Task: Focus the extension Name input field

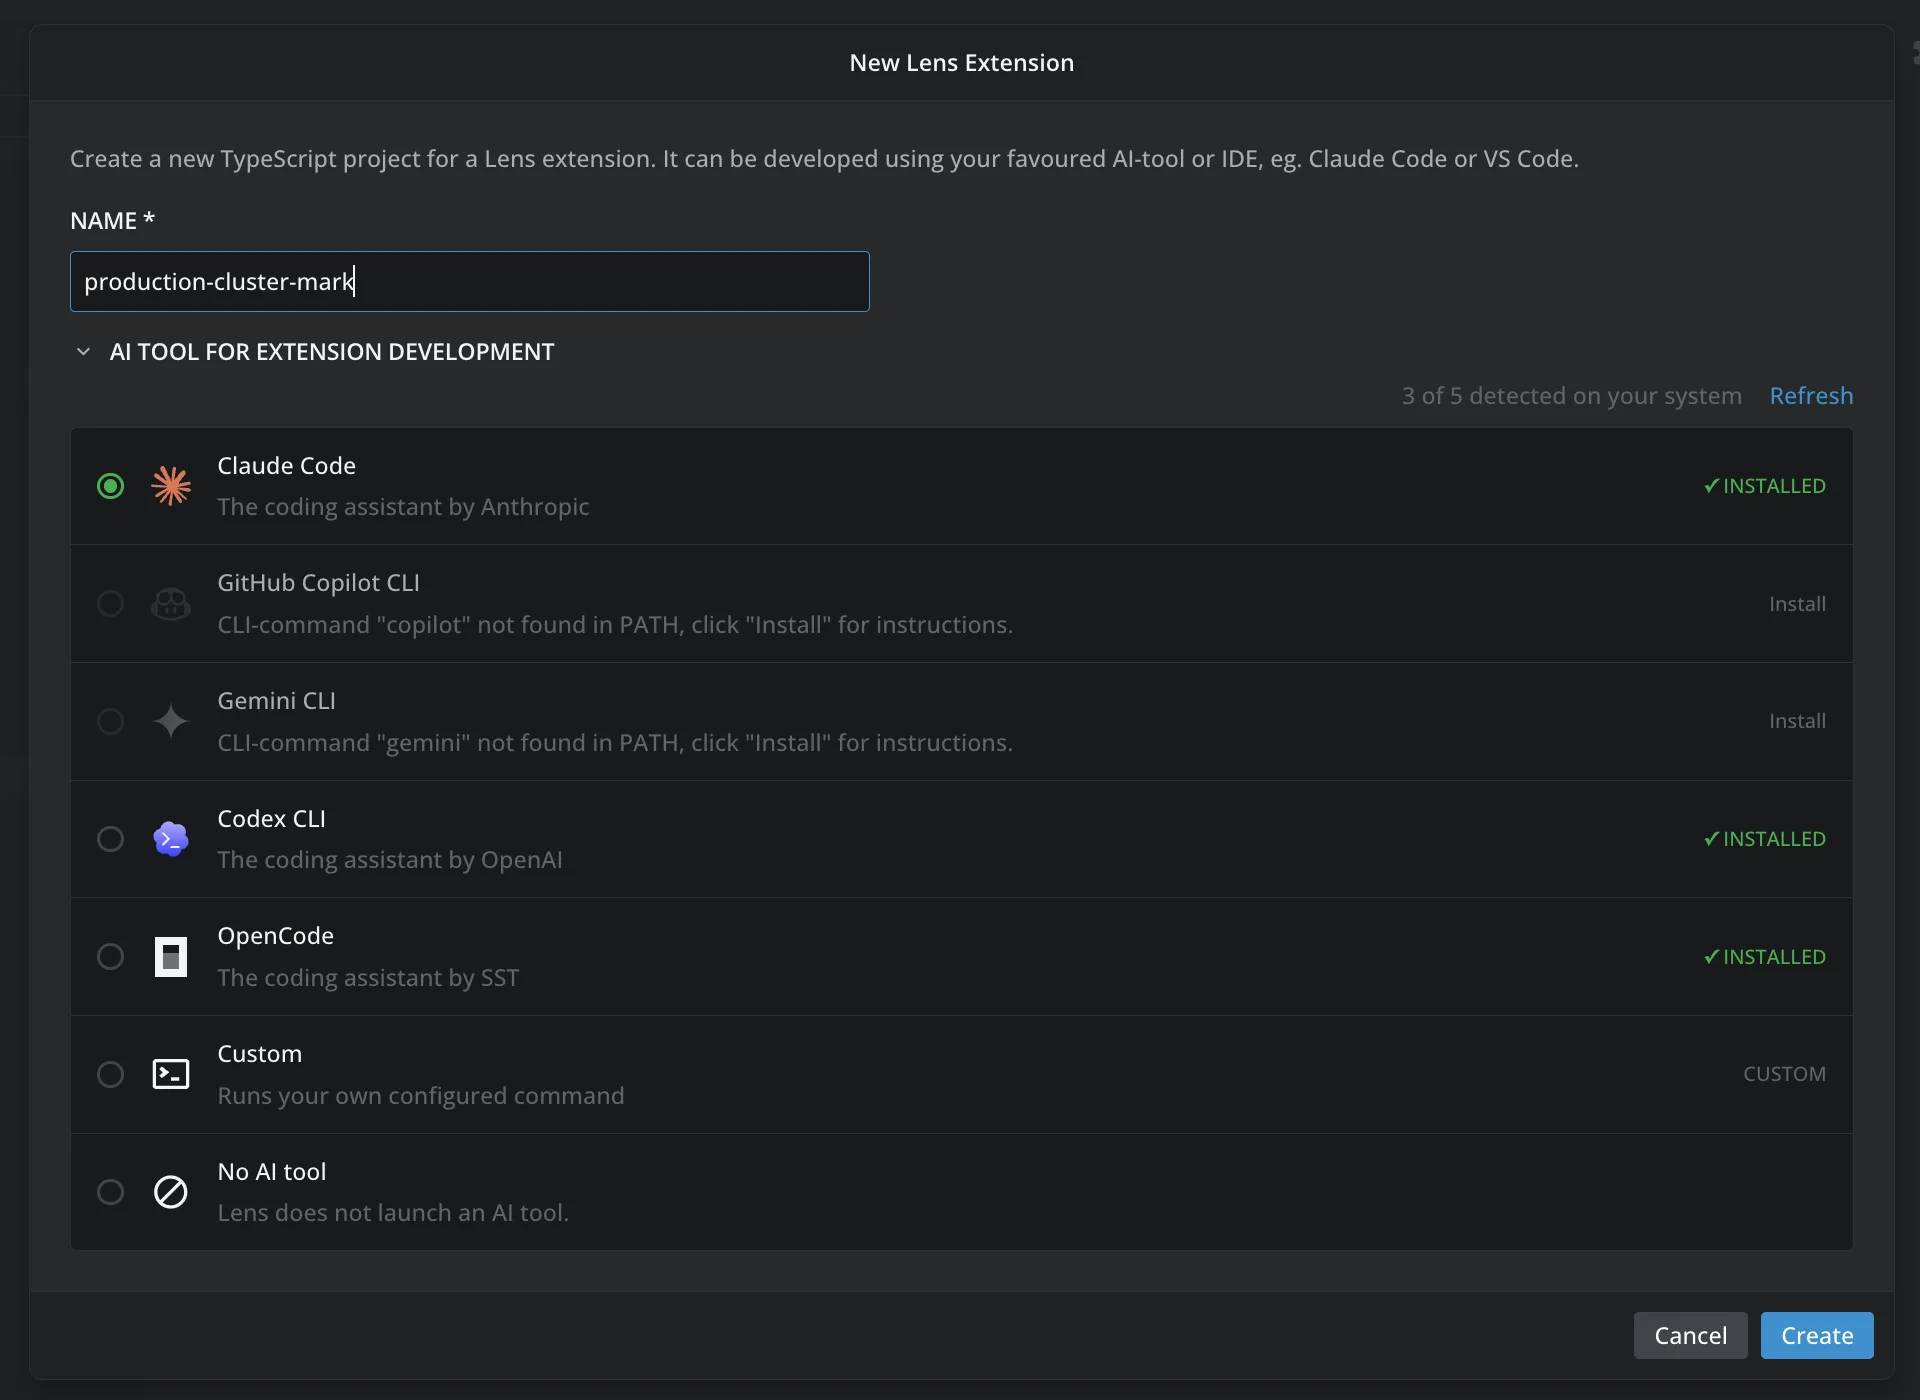Action: 470,282
